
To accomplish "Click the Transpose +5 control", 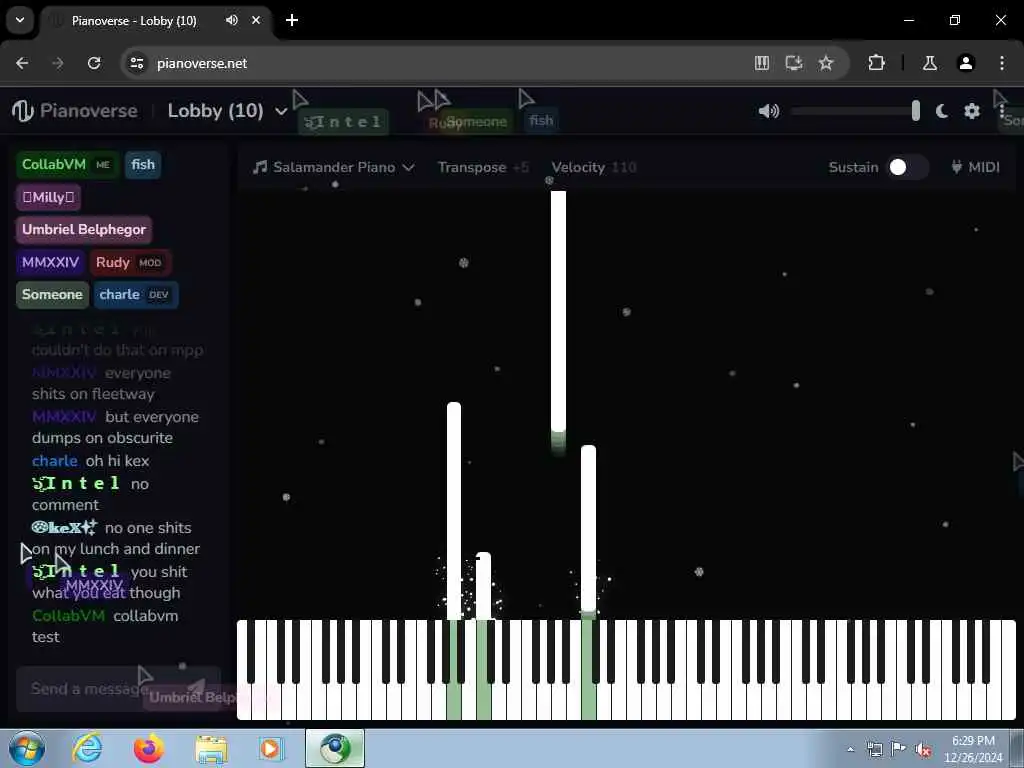I will click(x=483, y=167).
